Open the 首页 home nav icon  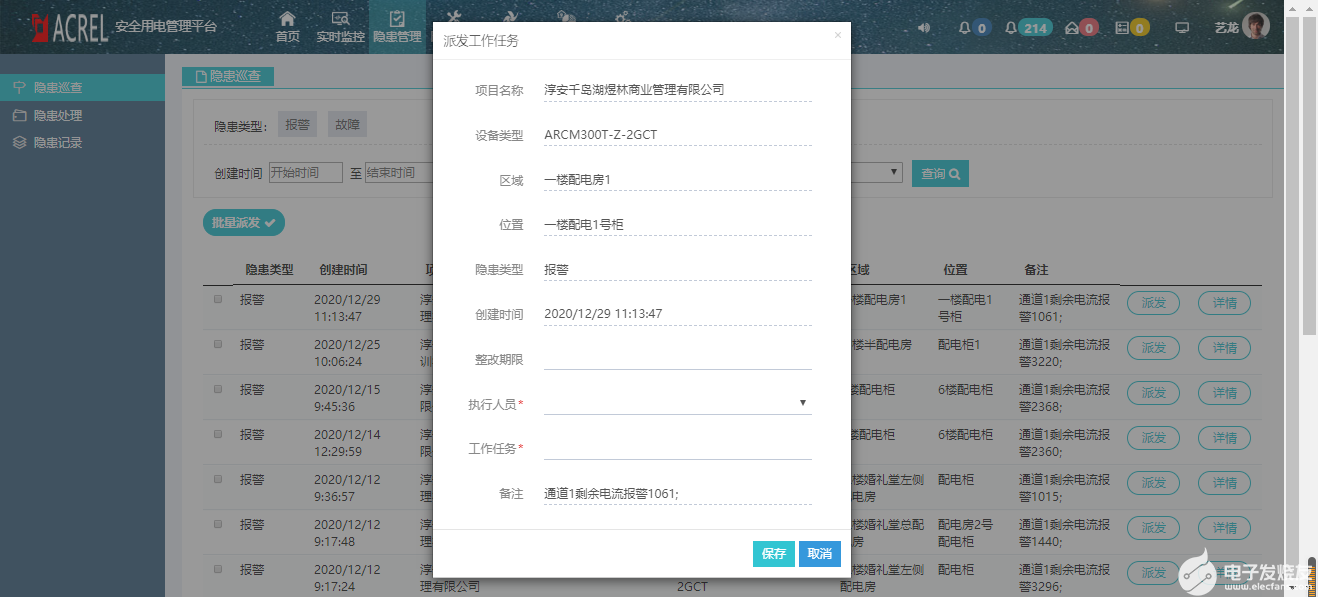[x=287, y=26]
